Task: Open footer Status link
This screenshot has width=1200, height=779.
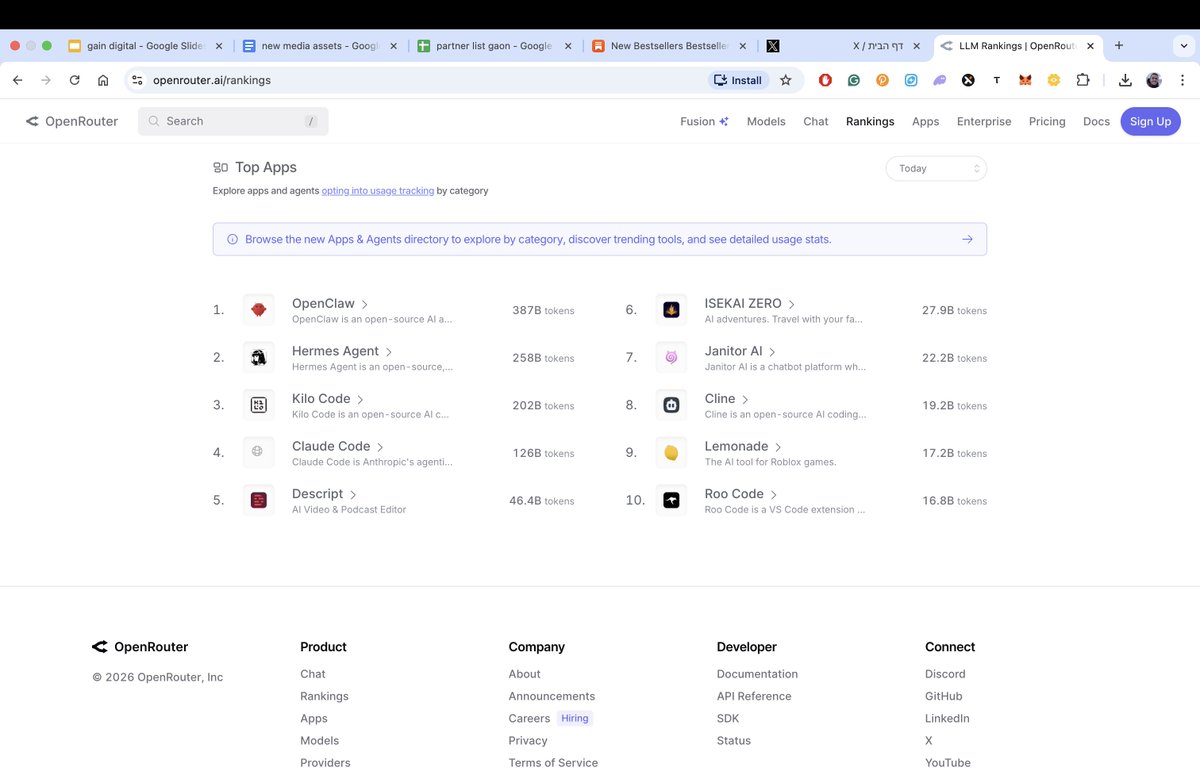Action: tap(733, 740)
